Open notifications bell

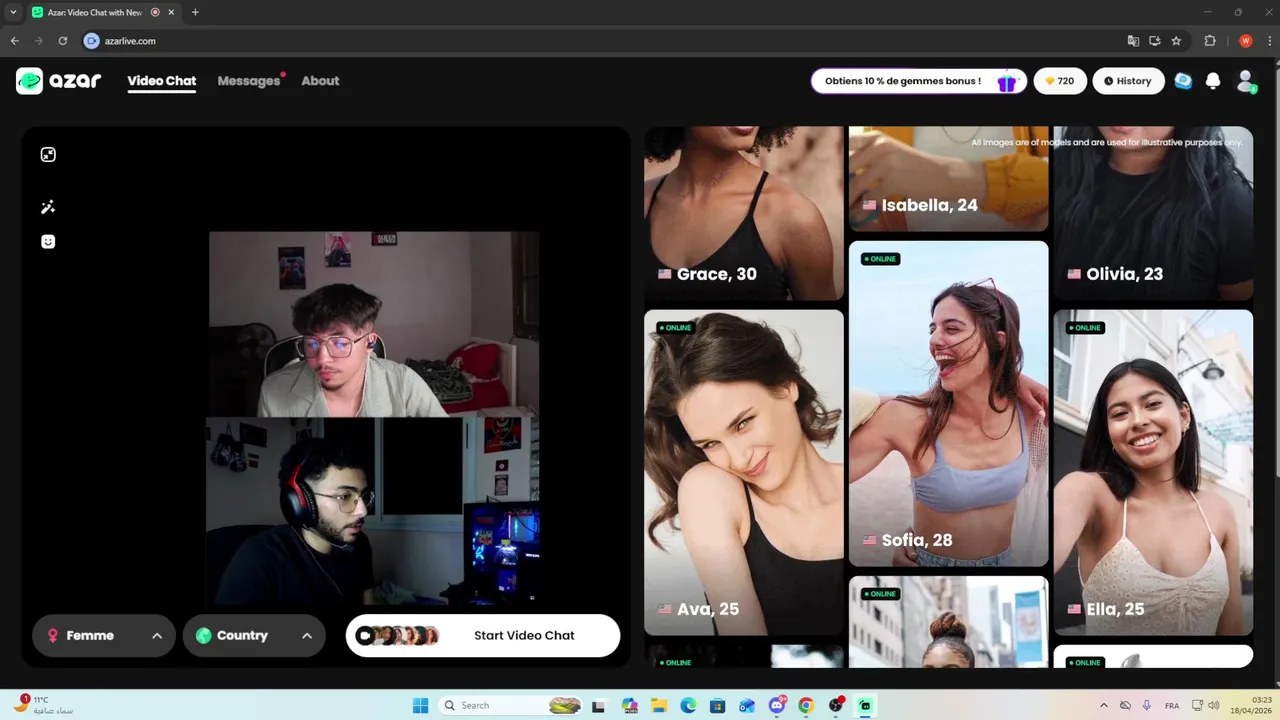click(x=1213, y=81)
